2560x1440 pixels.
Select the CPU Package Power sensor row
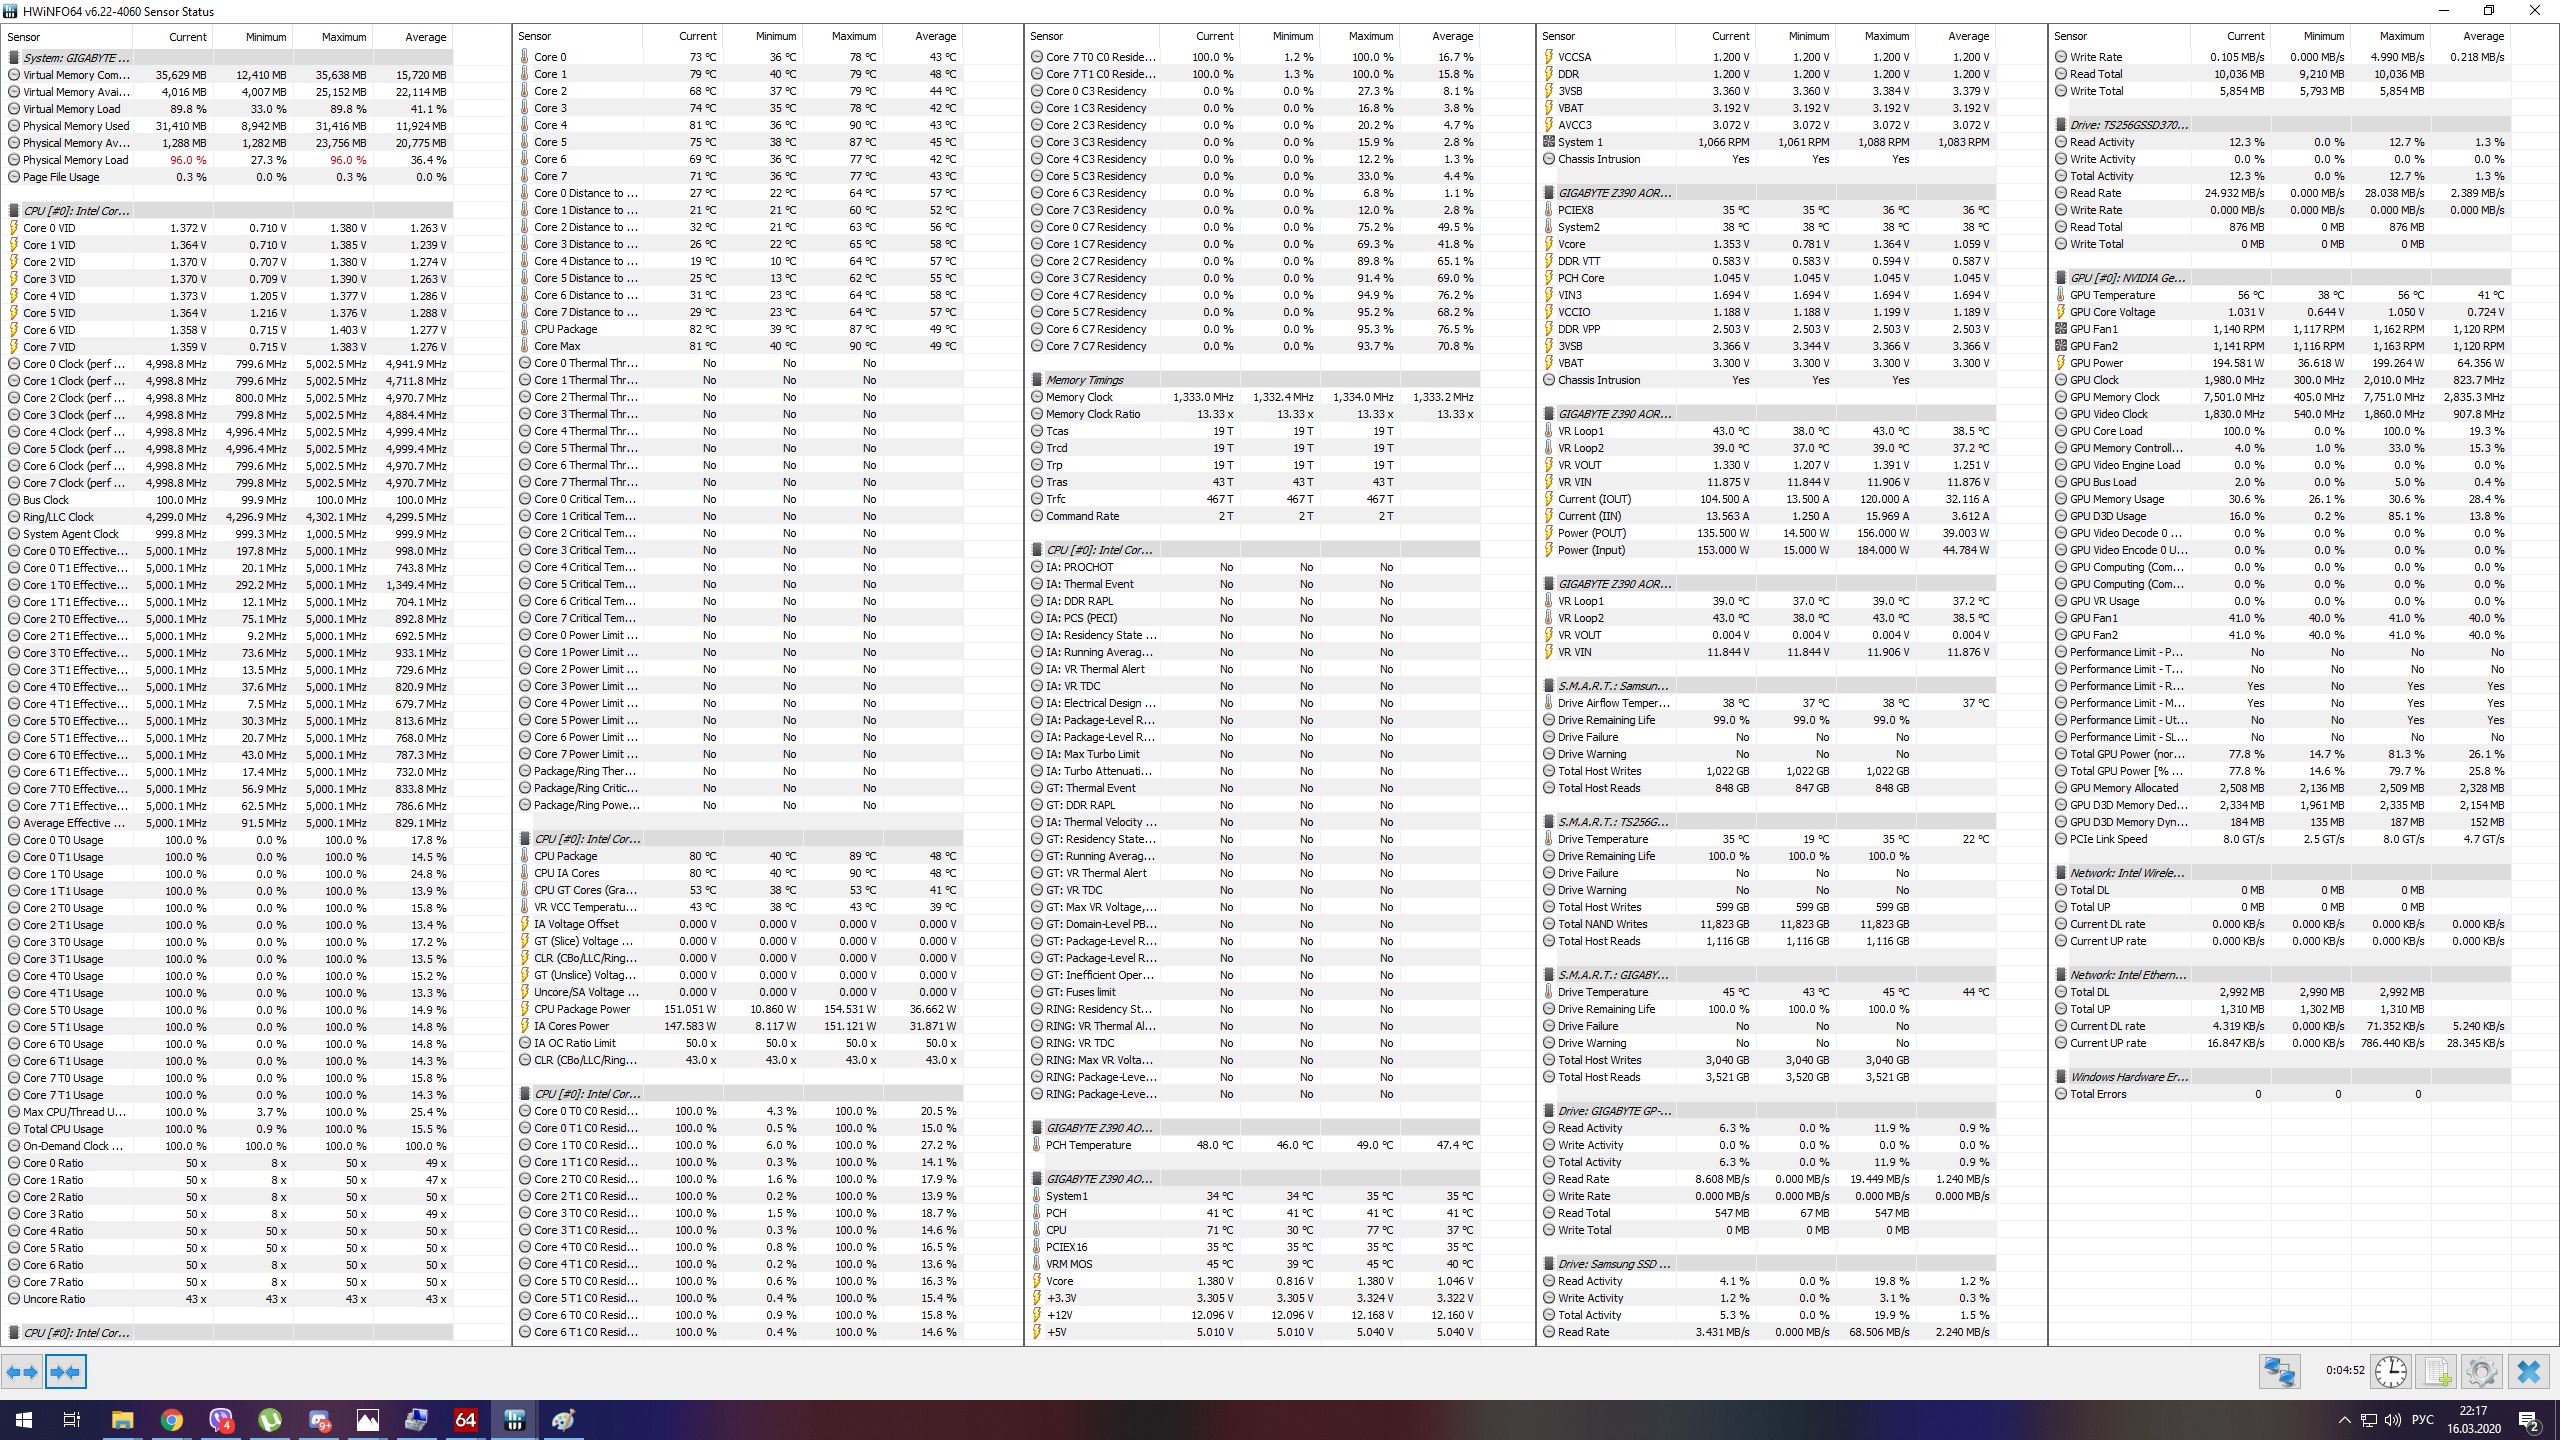(x=582, y=1009)
